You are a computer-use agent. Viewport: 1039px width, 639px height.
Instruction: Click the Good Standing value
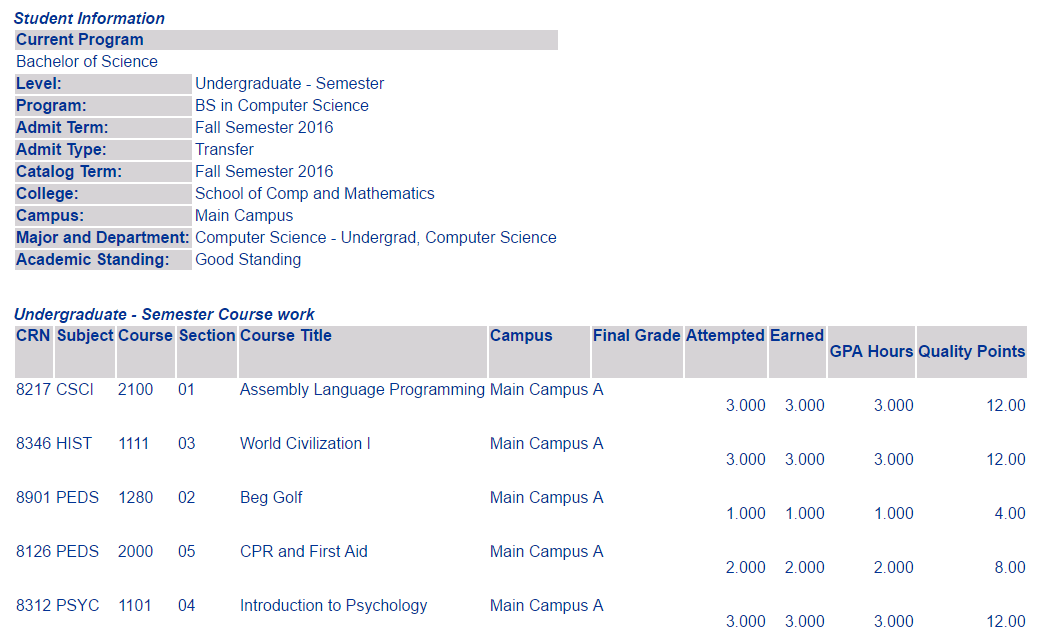point(248,260)
